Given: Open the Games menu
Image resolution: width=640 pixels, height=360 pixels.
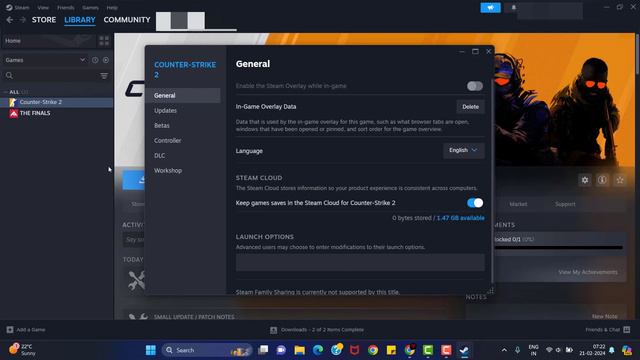Looking at the screenshot, I should click(90, 7).
